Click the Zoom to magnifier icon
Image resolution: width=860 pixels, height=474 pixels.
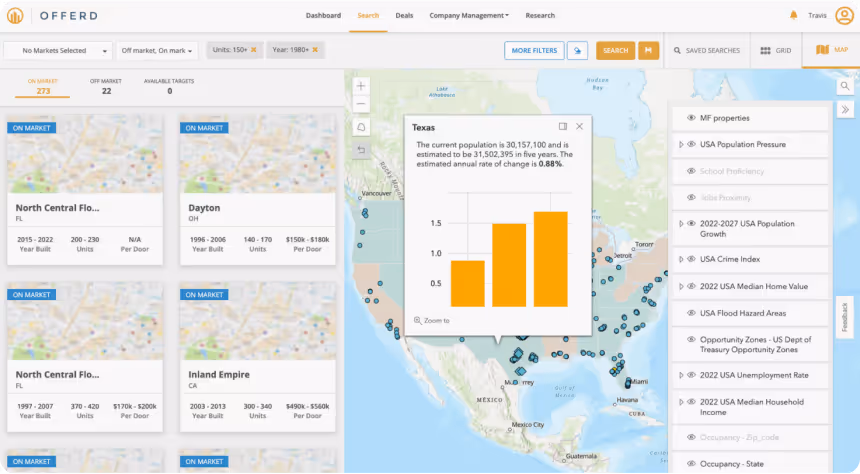pos(417,320)
